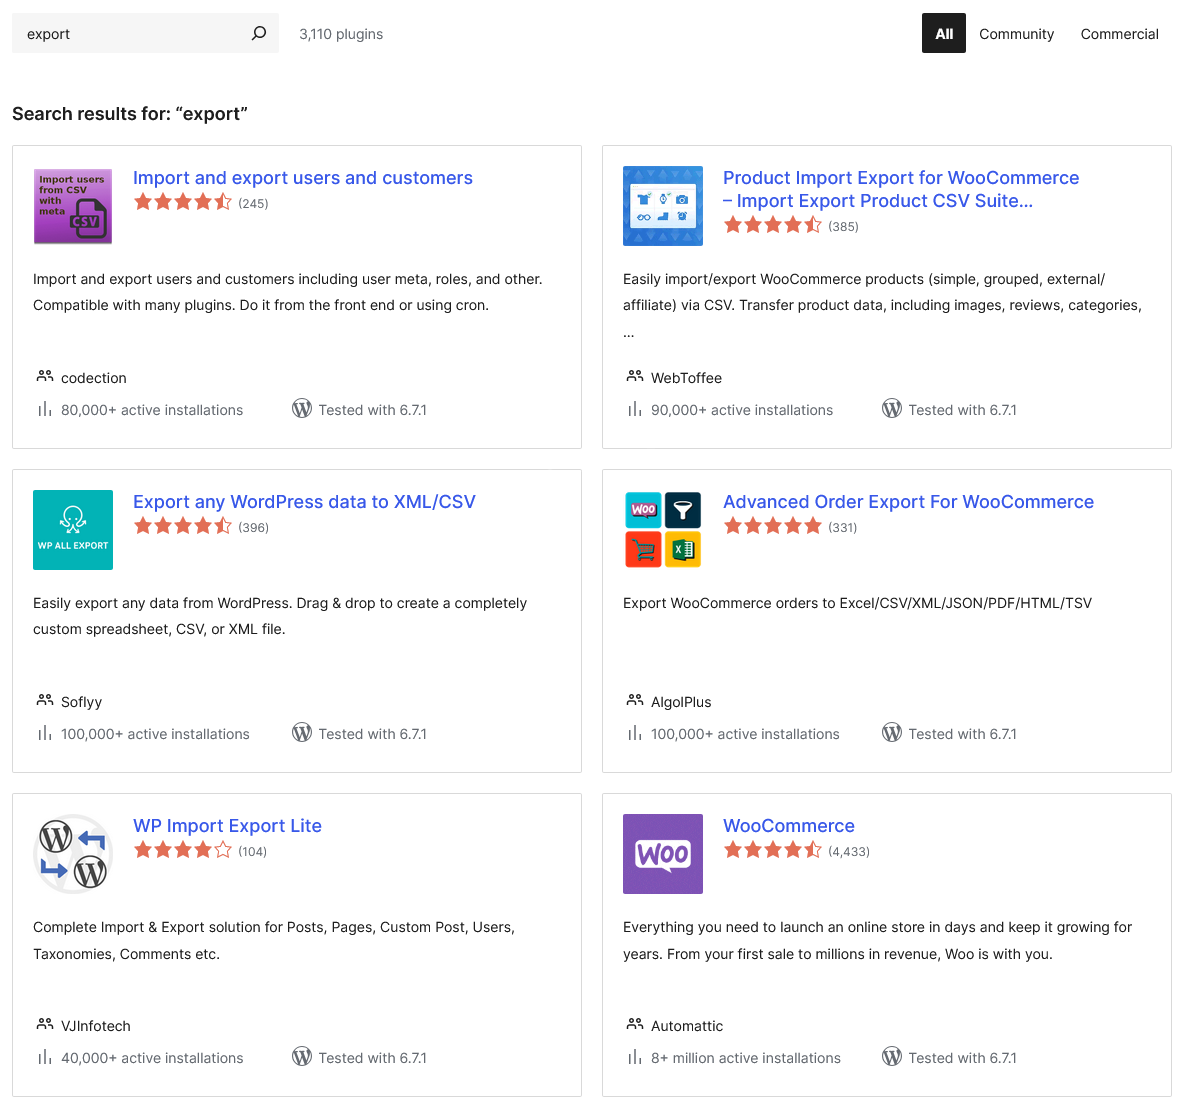Open the WP Import Export Lite plugin
Viewport: 1180px width, 1114px height.
(227, 826)
